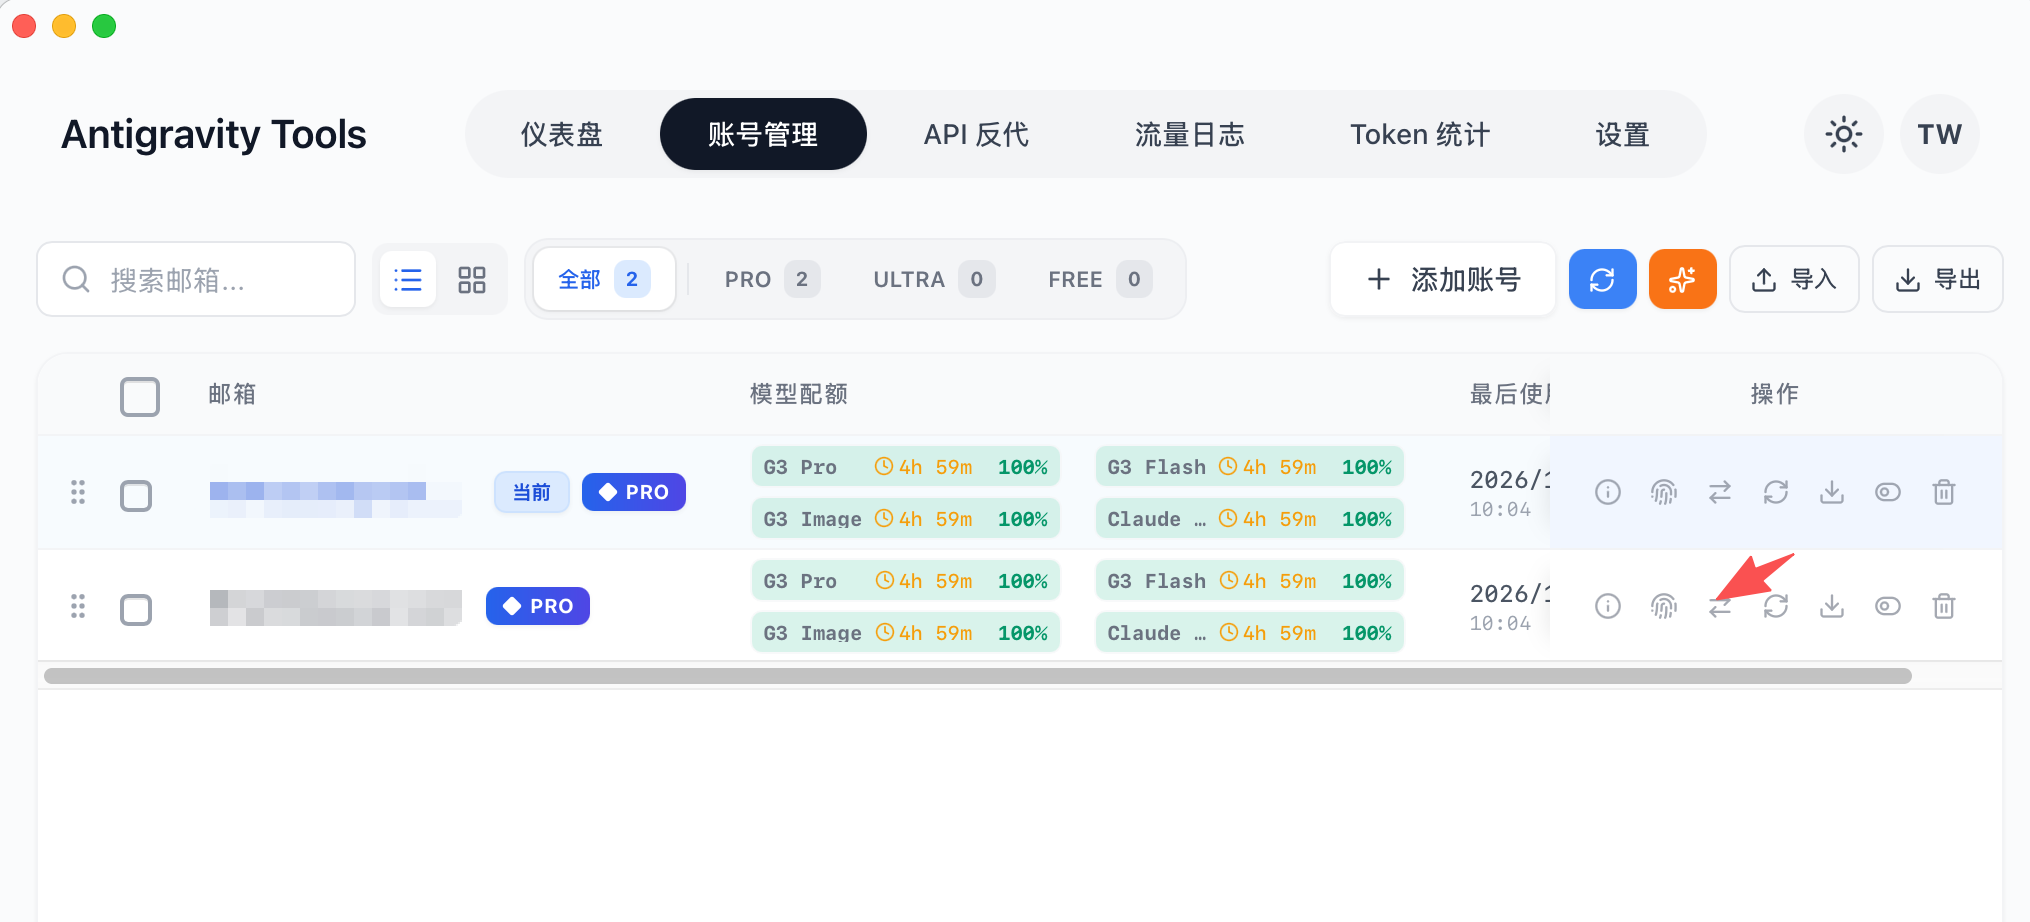The height and width of the screenshot is (922, 2030).
Task: Select the 账号管理 tab
Action: [x=763, y=134]
